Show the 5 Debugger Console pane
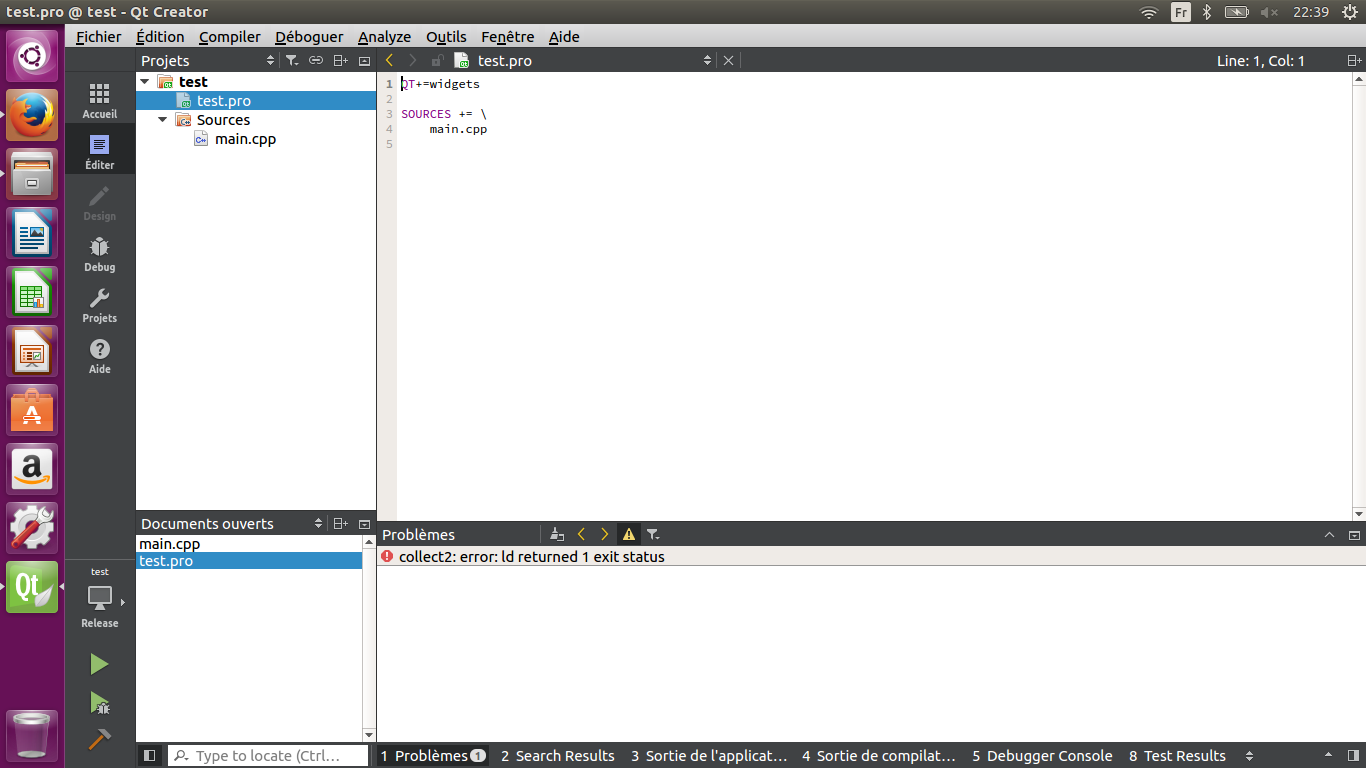The image size is (1366, 768). [1041, 756]
